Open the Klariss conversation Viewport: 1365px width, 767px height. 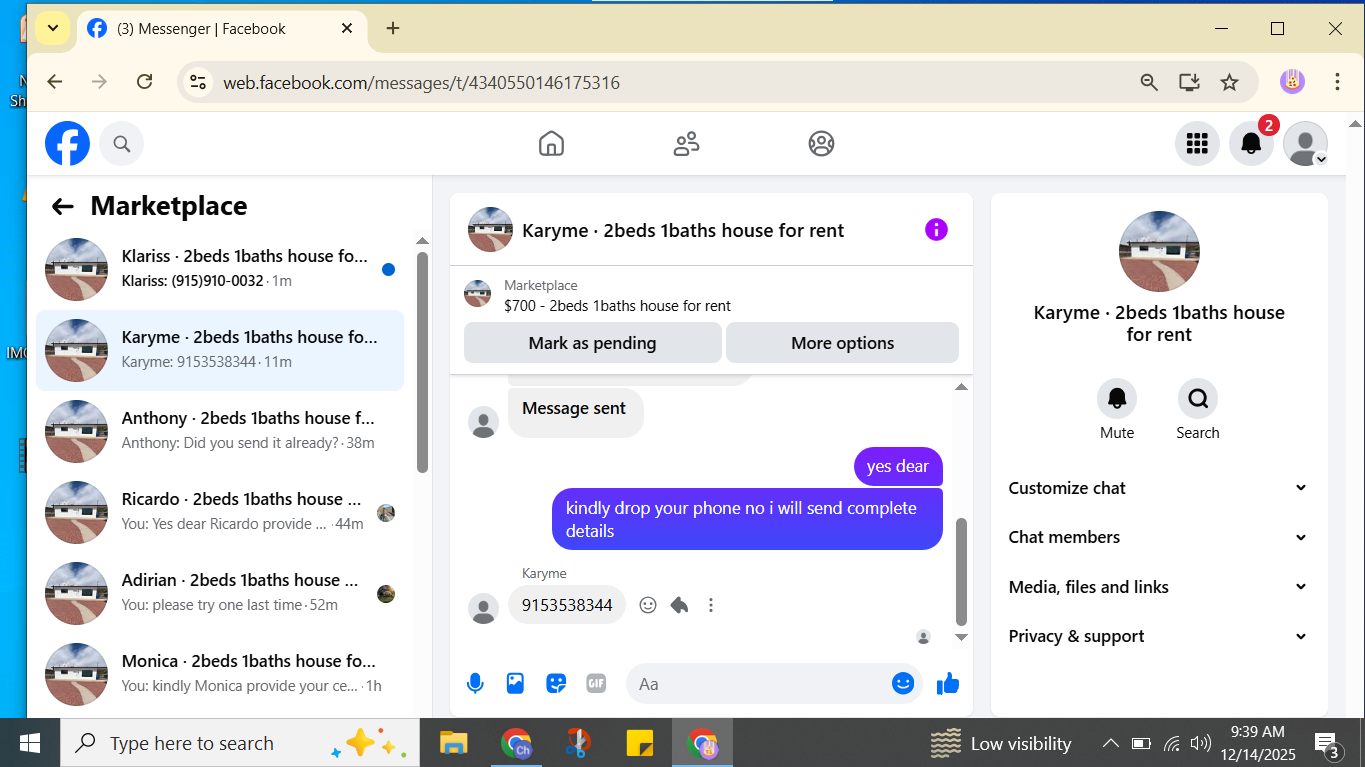click(x=220, y=269)
